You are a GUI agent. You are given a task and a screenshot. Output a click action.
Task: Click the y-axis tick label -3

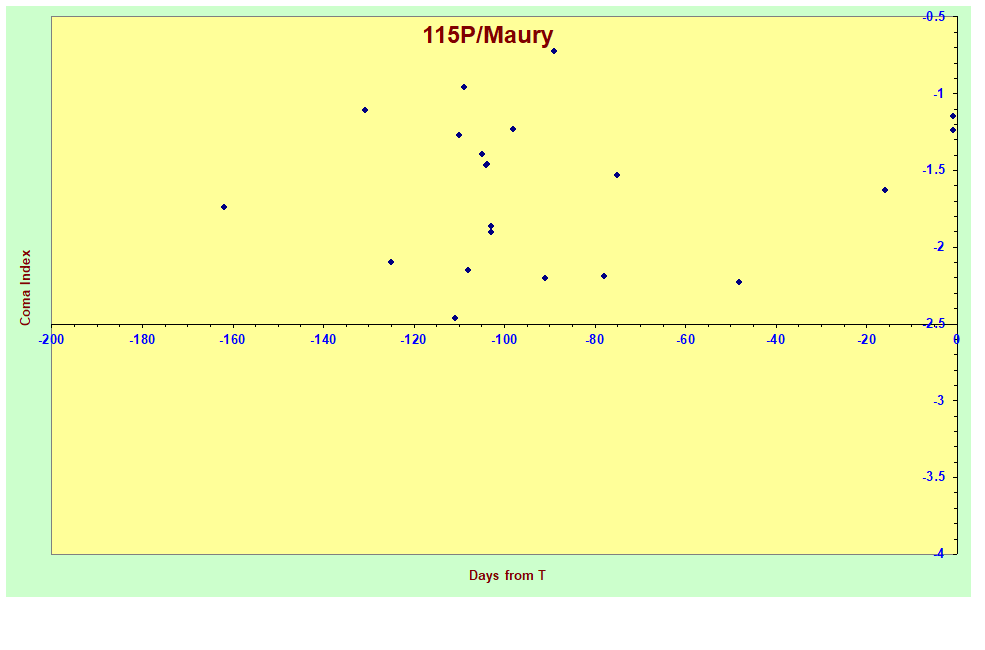(939, 401)
